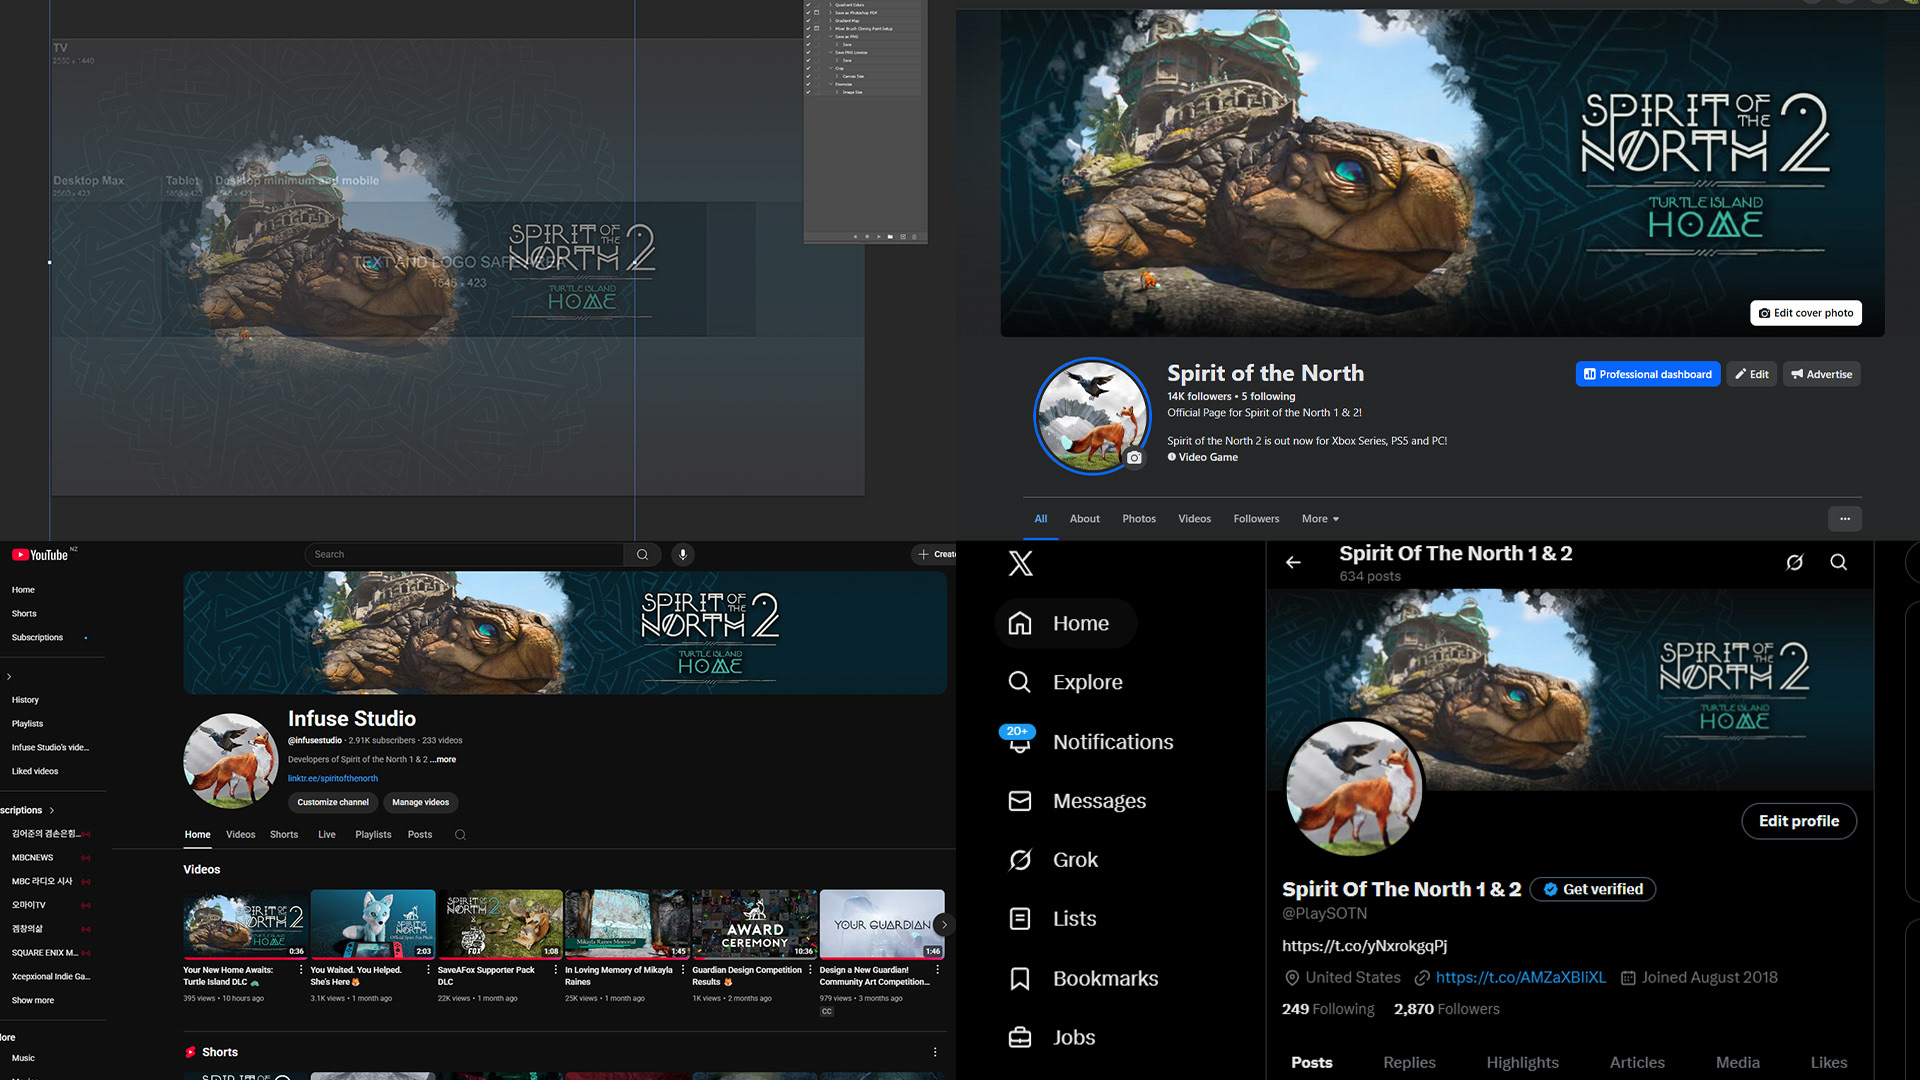
Task: Switch to the Photos tab on Facebook
Action: click(x=1138, y=519)
